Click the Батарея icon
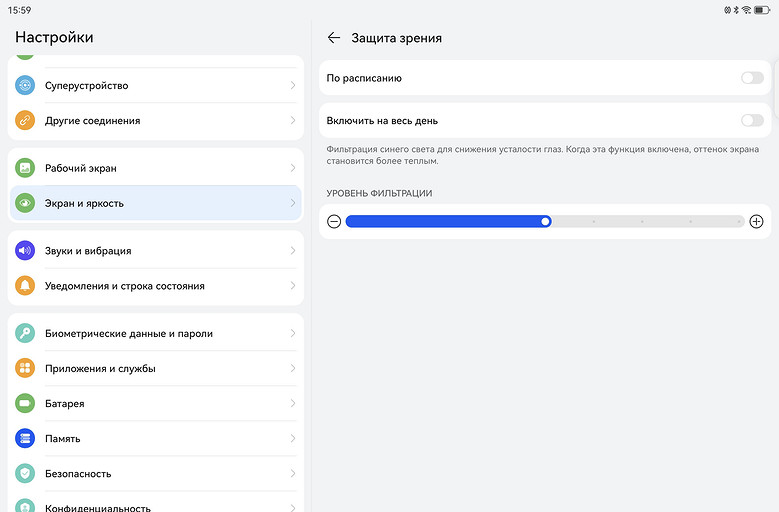 [x=25, y=404]
